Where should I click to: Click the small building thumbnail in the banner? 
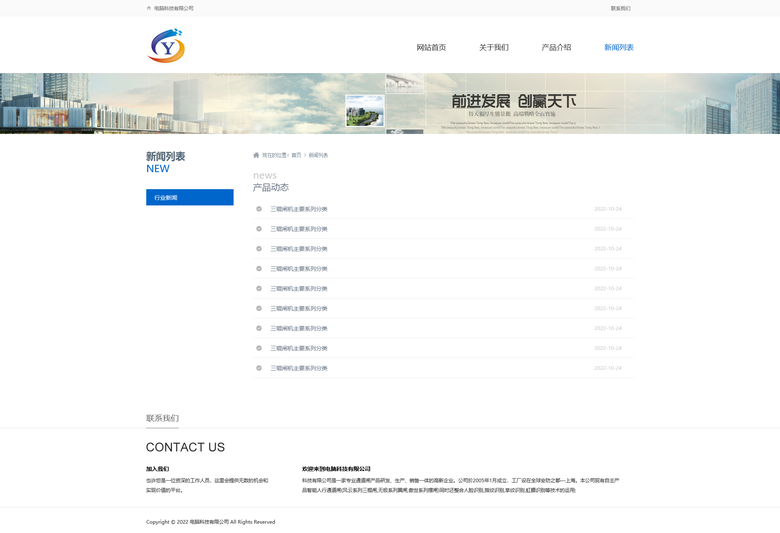[364, 110]
